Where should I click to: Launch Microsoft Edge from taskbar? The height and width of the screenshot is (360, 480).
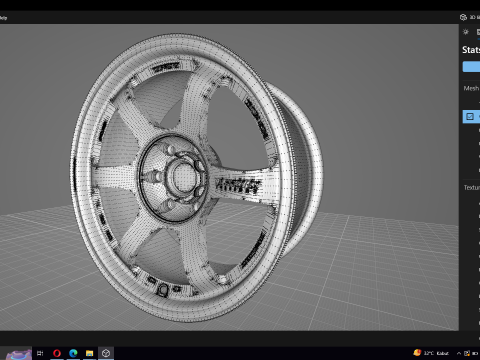pos(73,353)
